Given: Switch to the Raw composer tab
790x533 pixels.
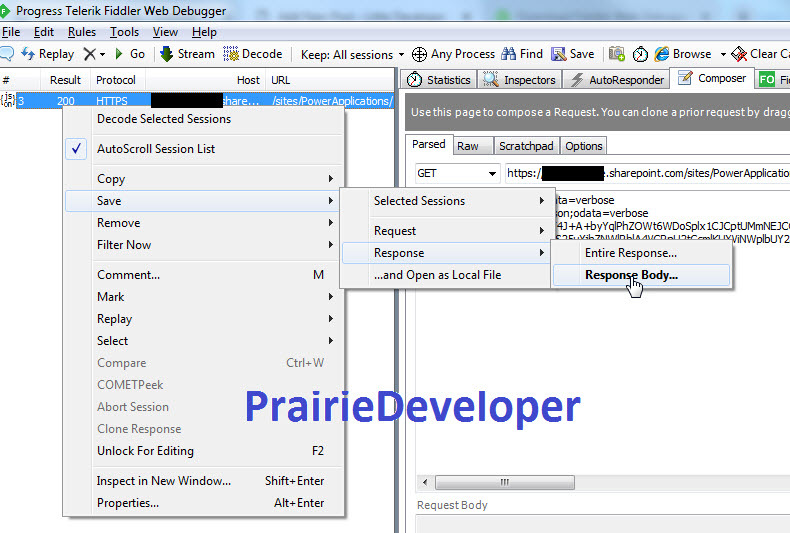Looking at the screenshot, I should coord(473,146).
